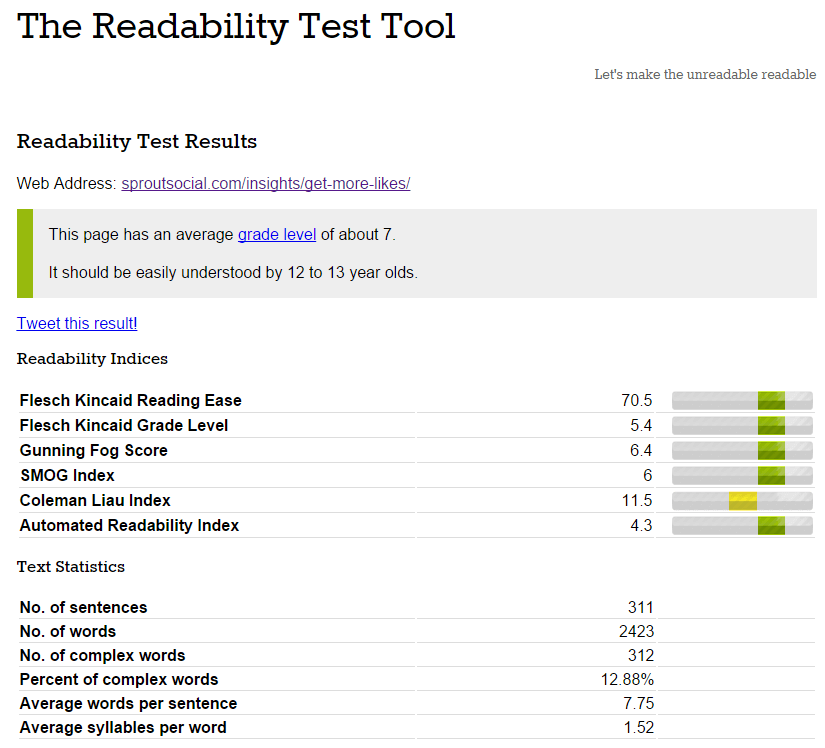
Task: Click the 311 sentences value
Action: point(640,608)
